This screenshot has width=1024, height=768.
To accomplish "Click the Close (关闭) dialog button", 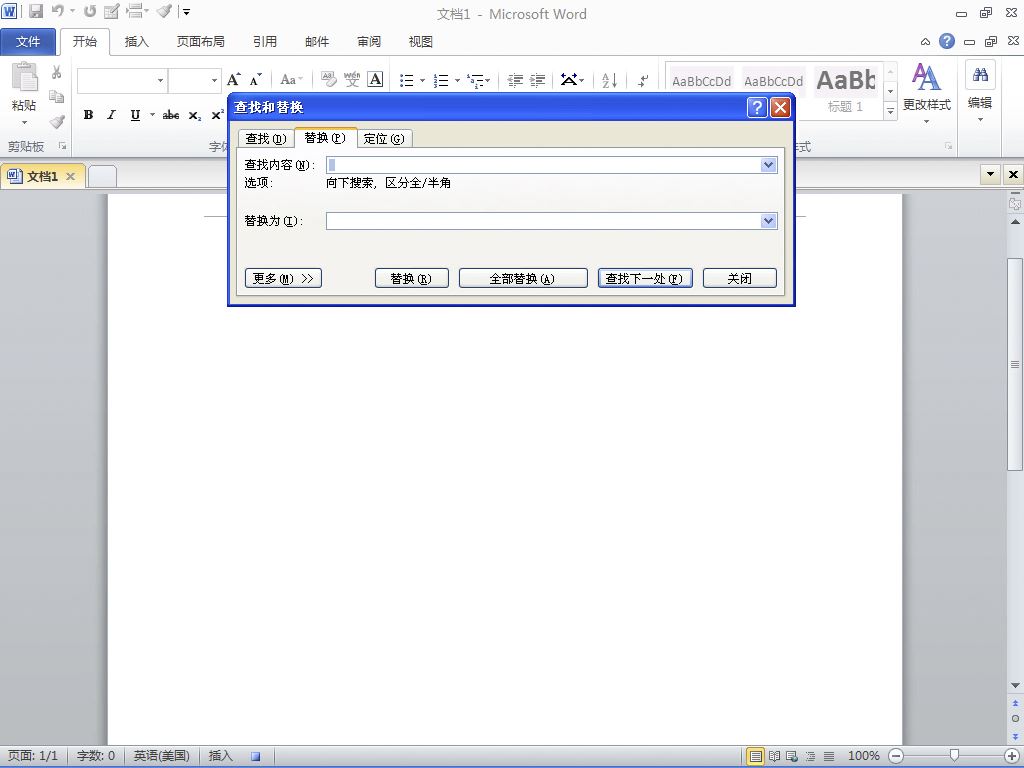I will [x=740, y=278].
